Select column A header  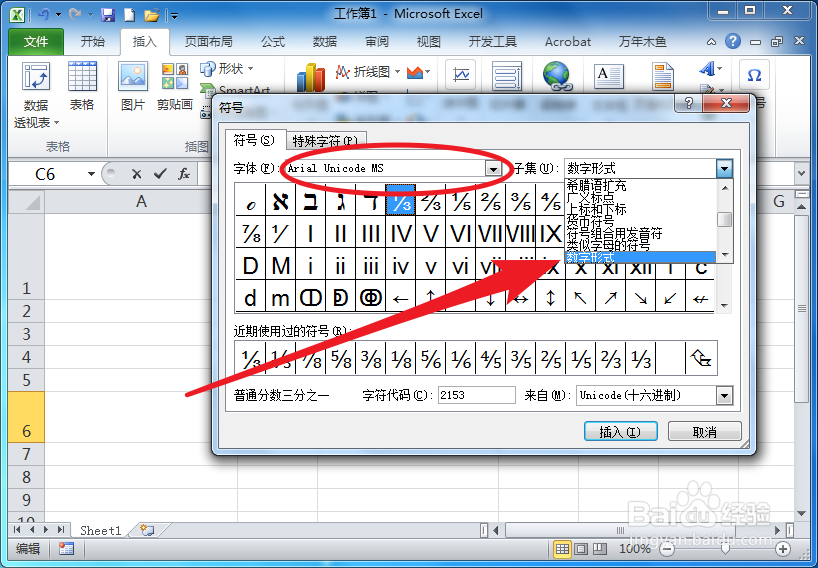141,202
